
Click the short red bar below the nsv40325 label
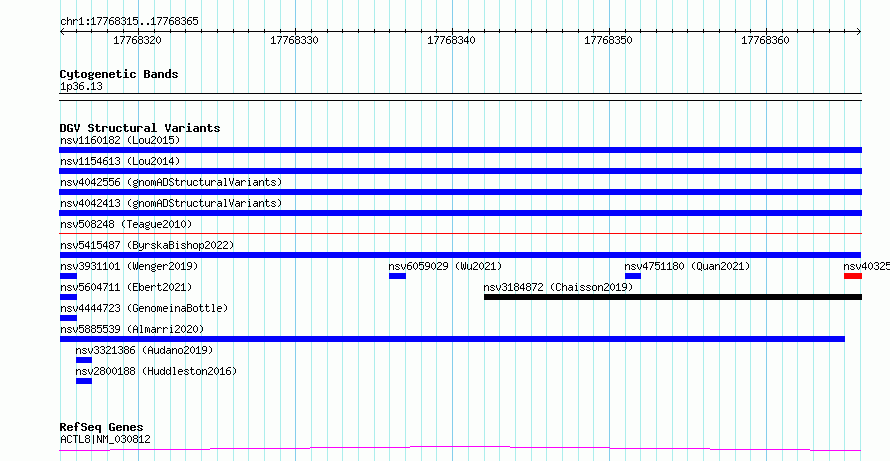(853, 276)
